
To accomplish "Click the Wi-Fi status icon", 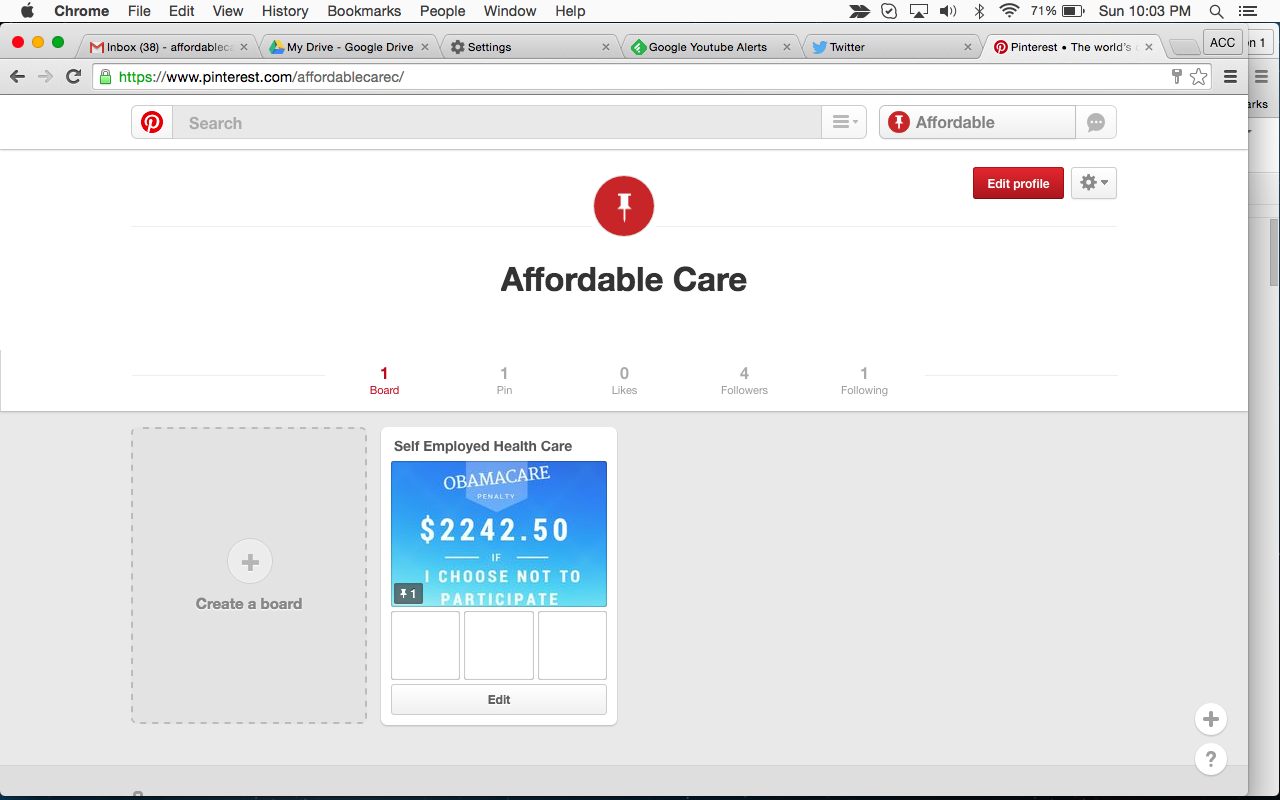I will tap(1010, 11).
